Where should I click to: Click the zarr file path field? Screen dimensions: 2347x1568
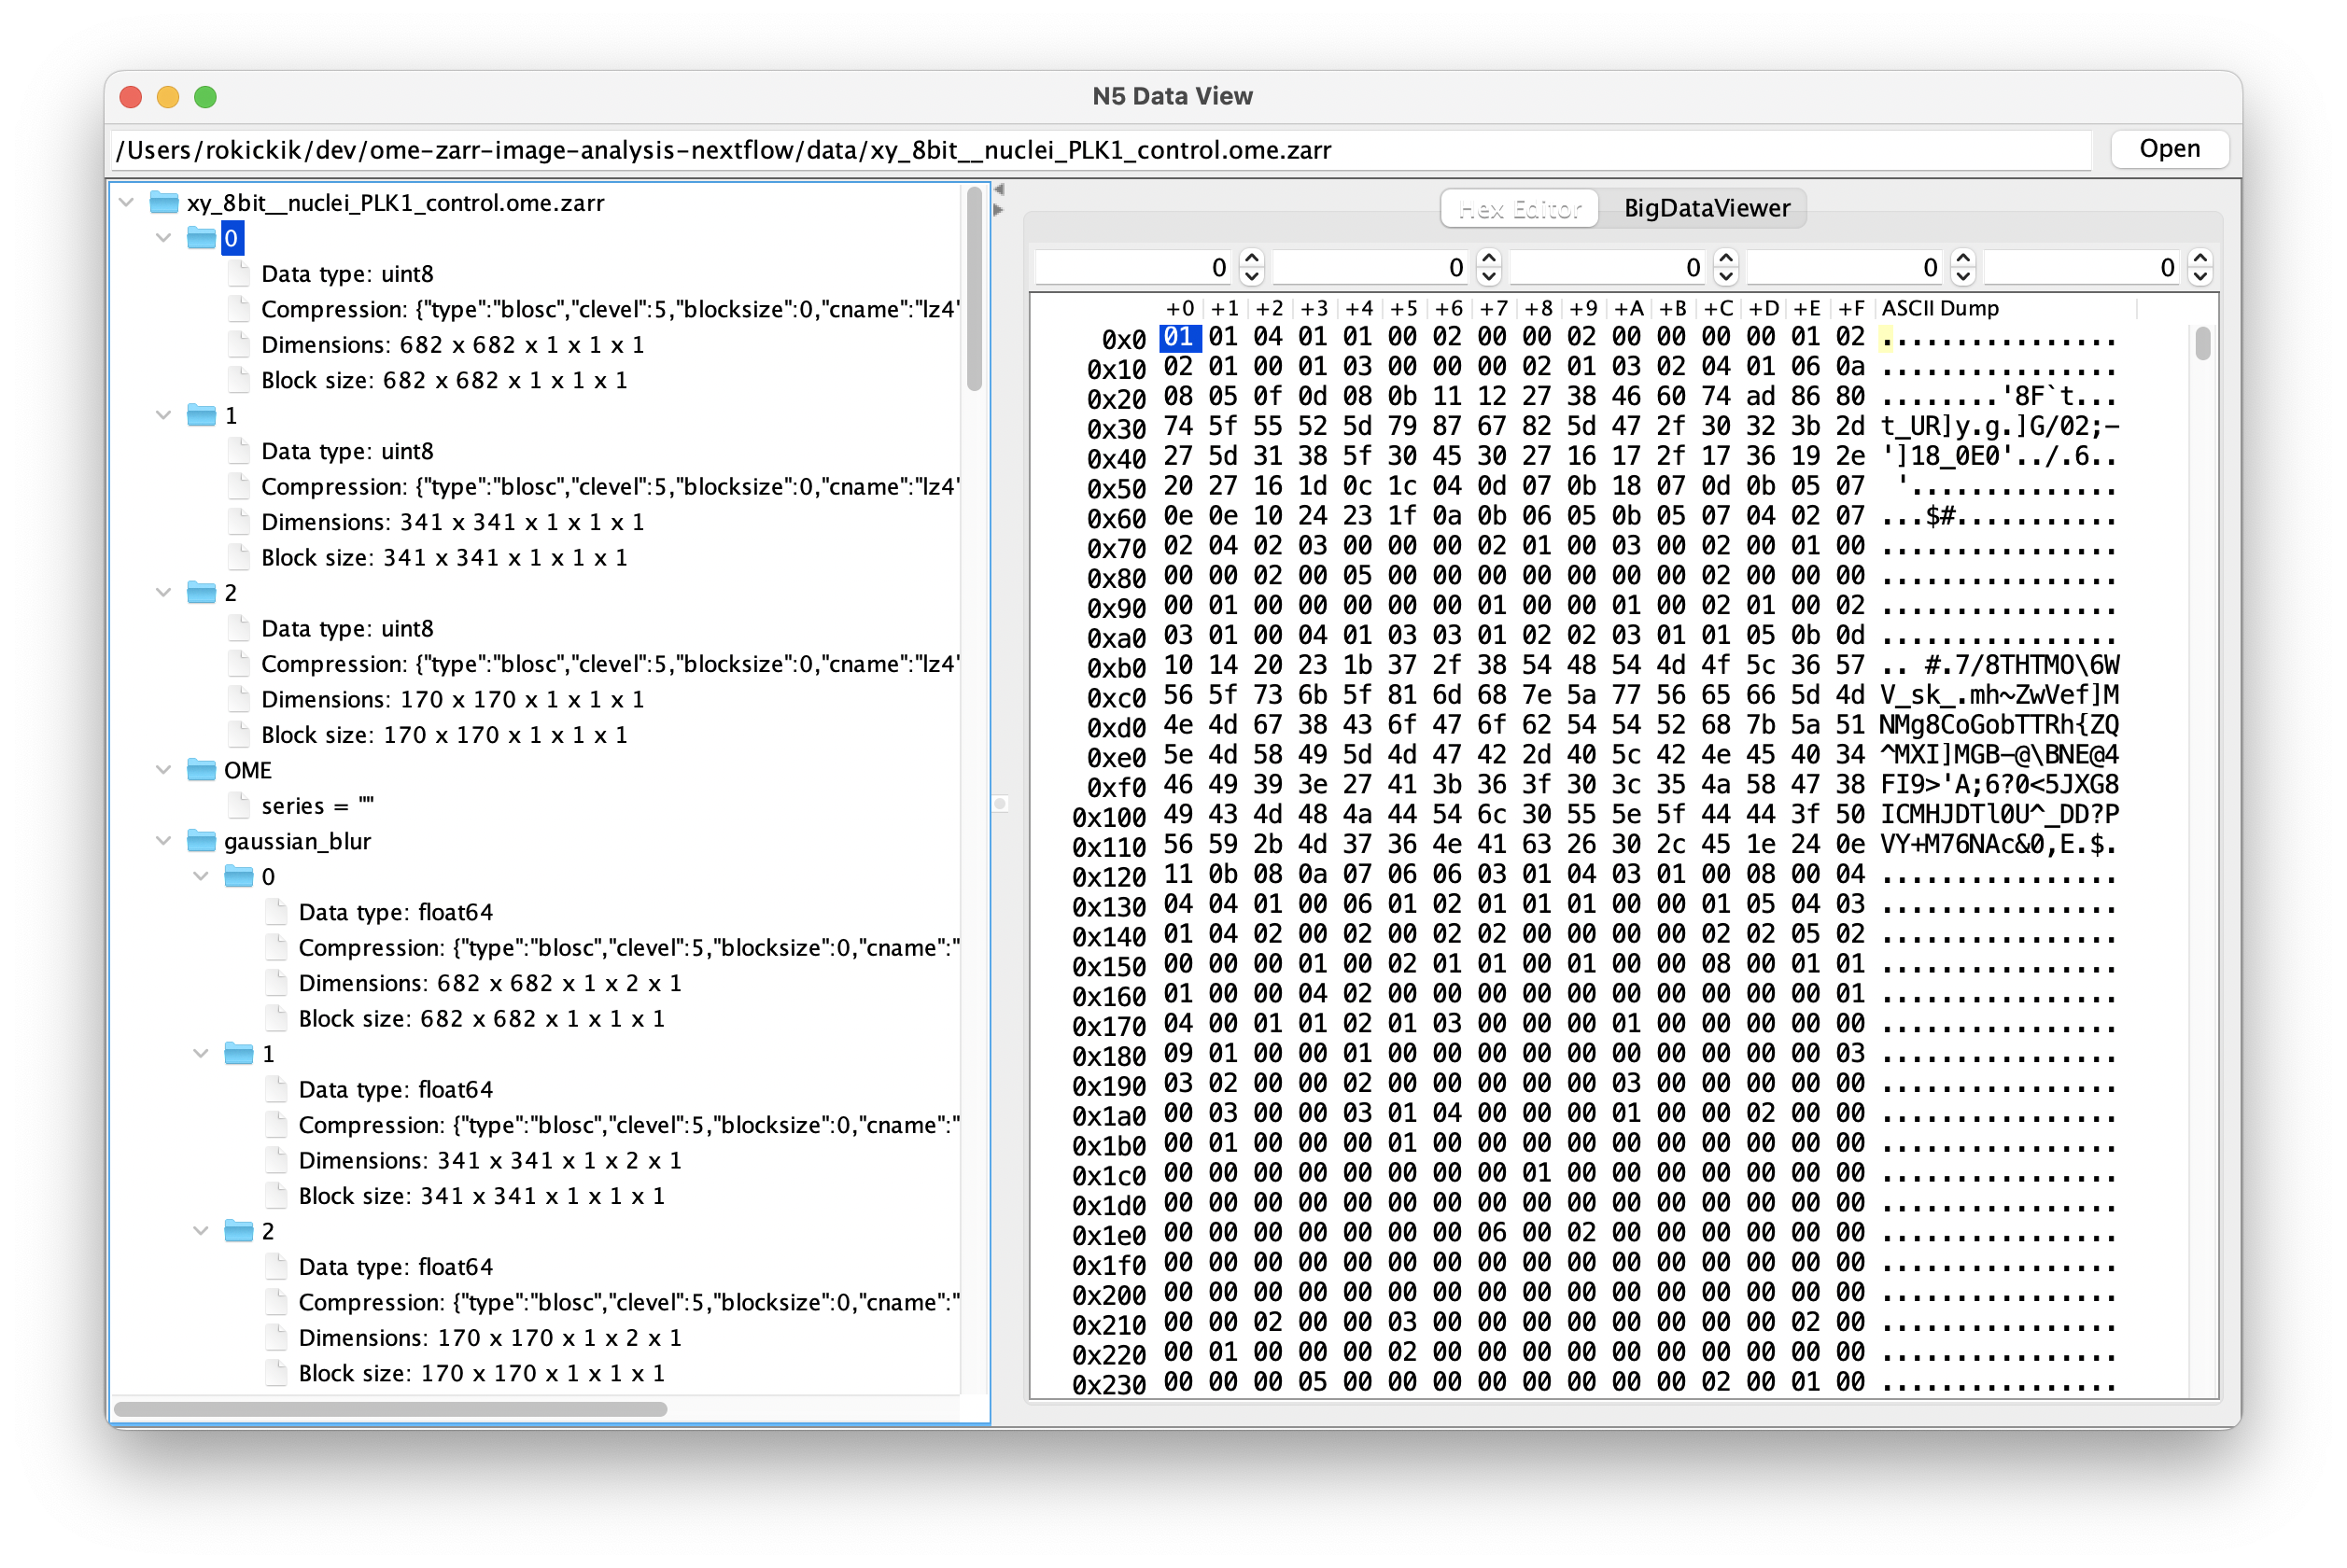tap(1100, 150)
